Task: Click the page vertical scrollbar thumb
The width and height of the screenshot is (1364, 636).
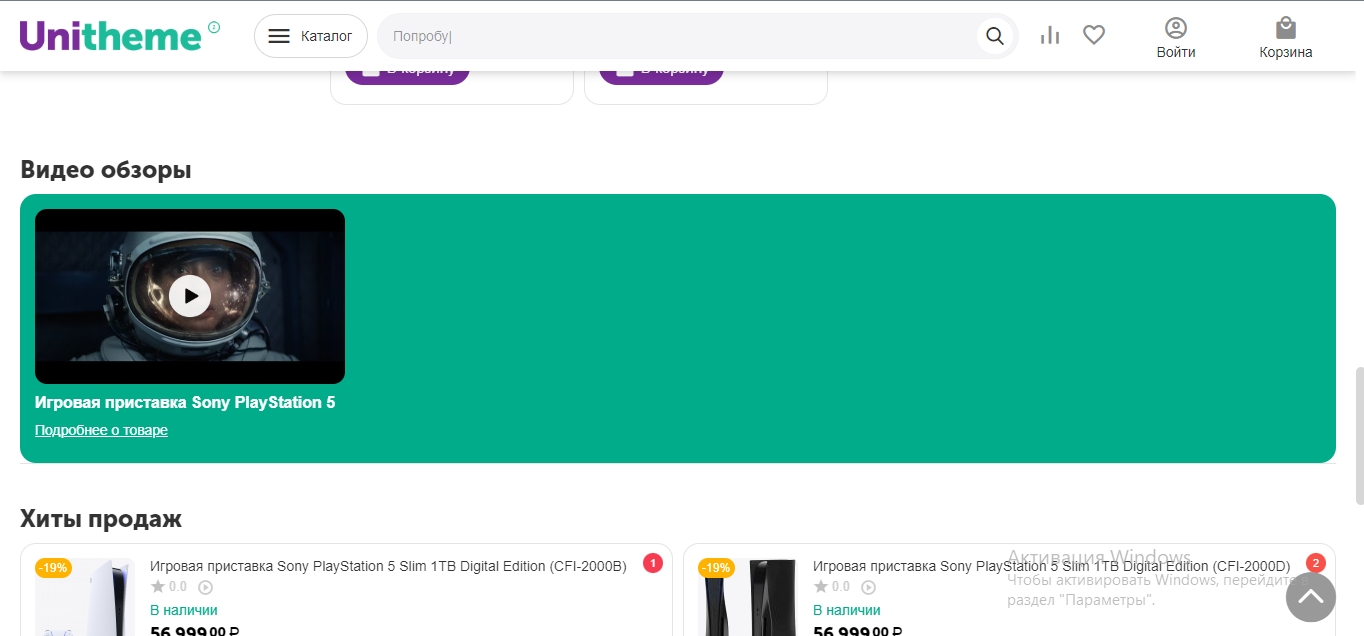Action: coord(1358,435)
